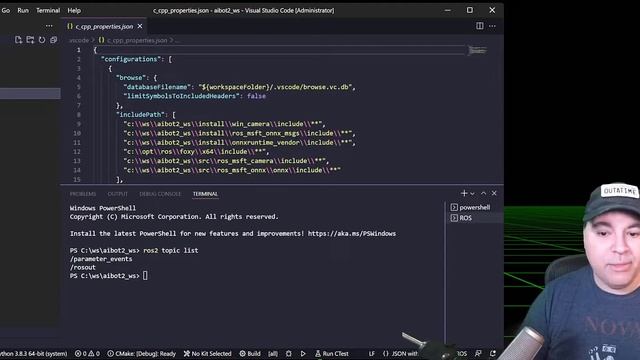This screenshot has width=640, height=360.
Task: Click the "configurations" key on line 2
Action: point(130,59)
